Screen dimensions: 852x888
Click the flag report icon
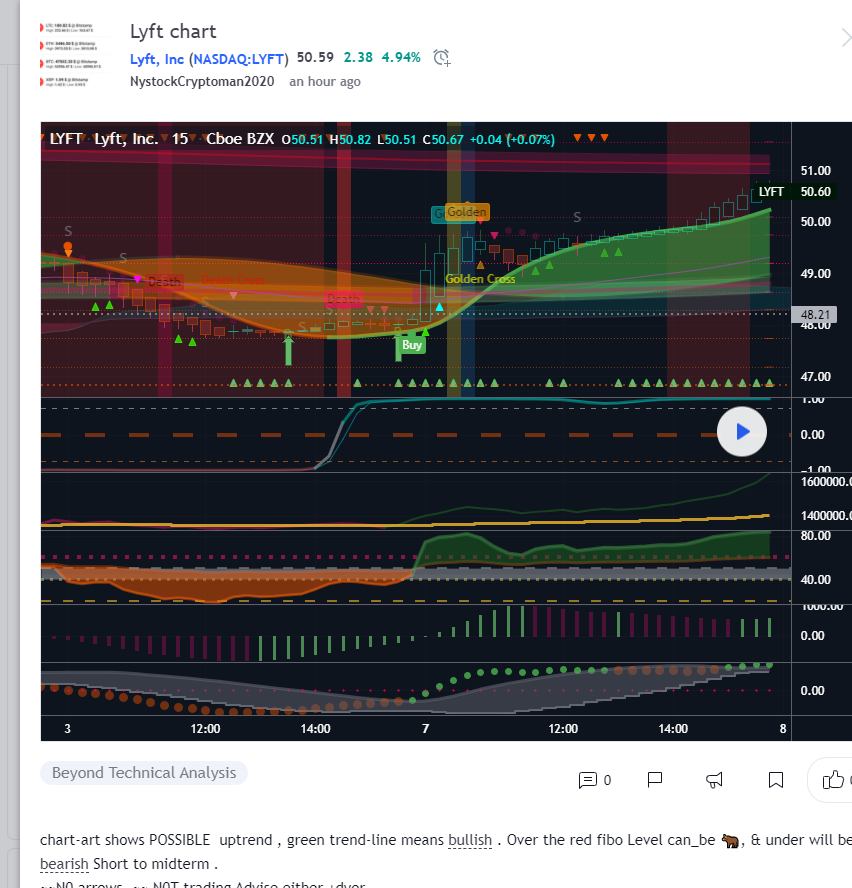655,780
